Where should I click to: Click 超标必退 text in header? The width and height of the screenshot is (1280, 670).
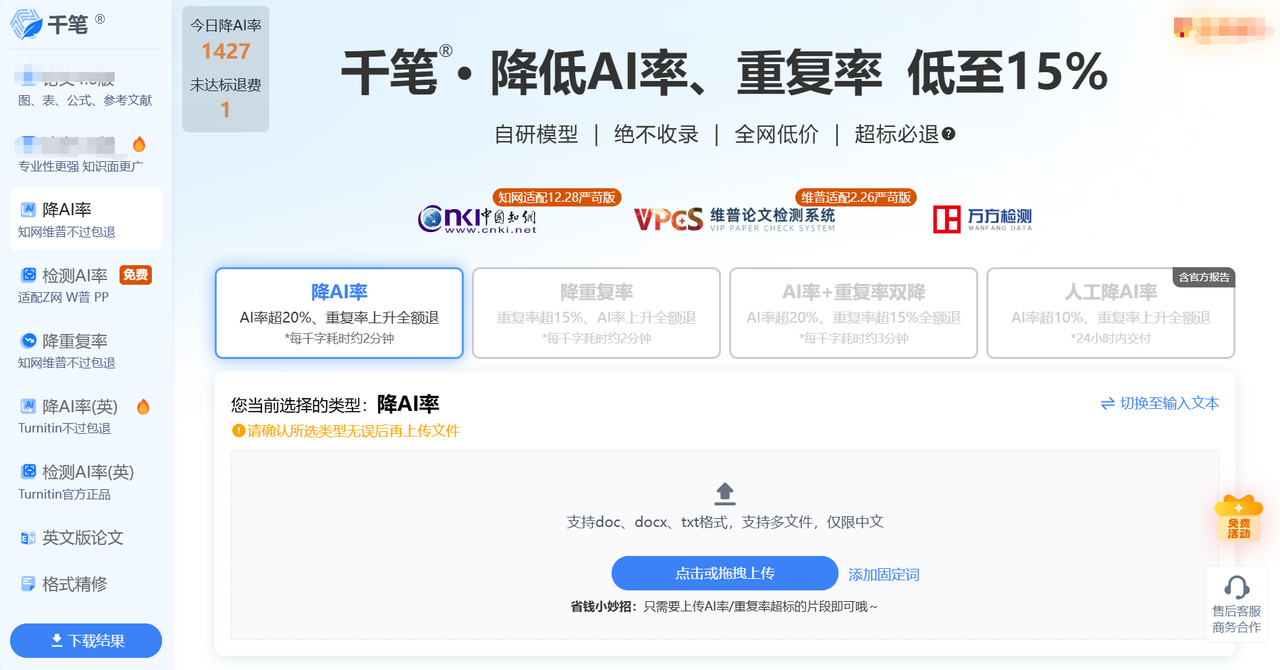click(x=897, y=134)
